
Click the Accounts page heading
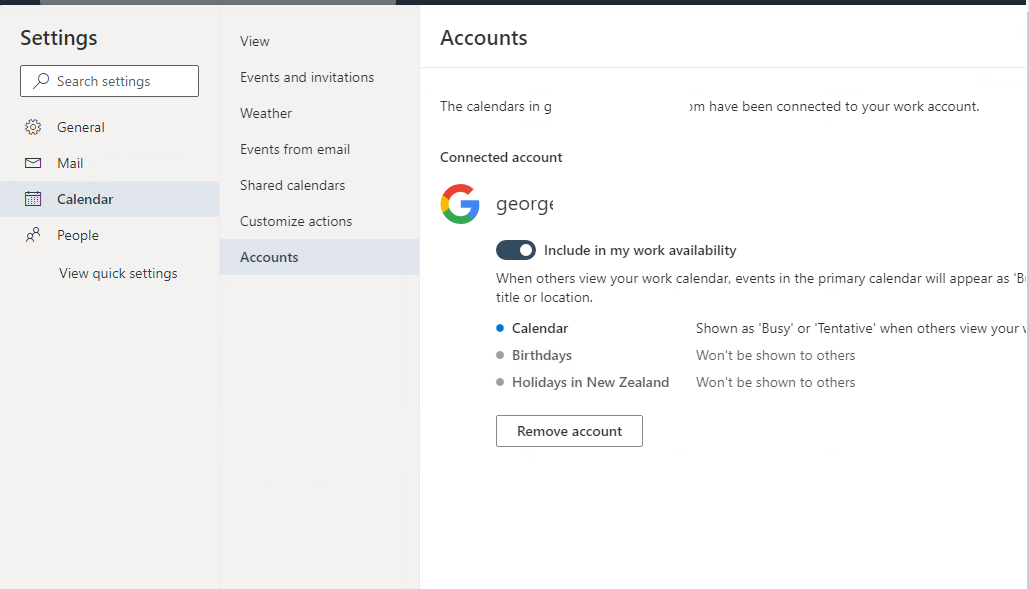[484, 38]
